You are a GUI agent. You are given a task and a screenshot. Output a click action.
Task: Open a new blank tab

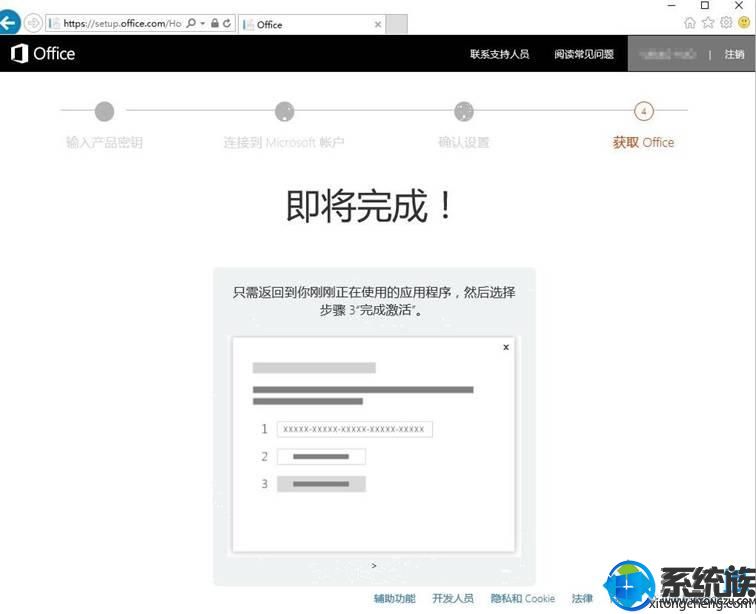397,25
